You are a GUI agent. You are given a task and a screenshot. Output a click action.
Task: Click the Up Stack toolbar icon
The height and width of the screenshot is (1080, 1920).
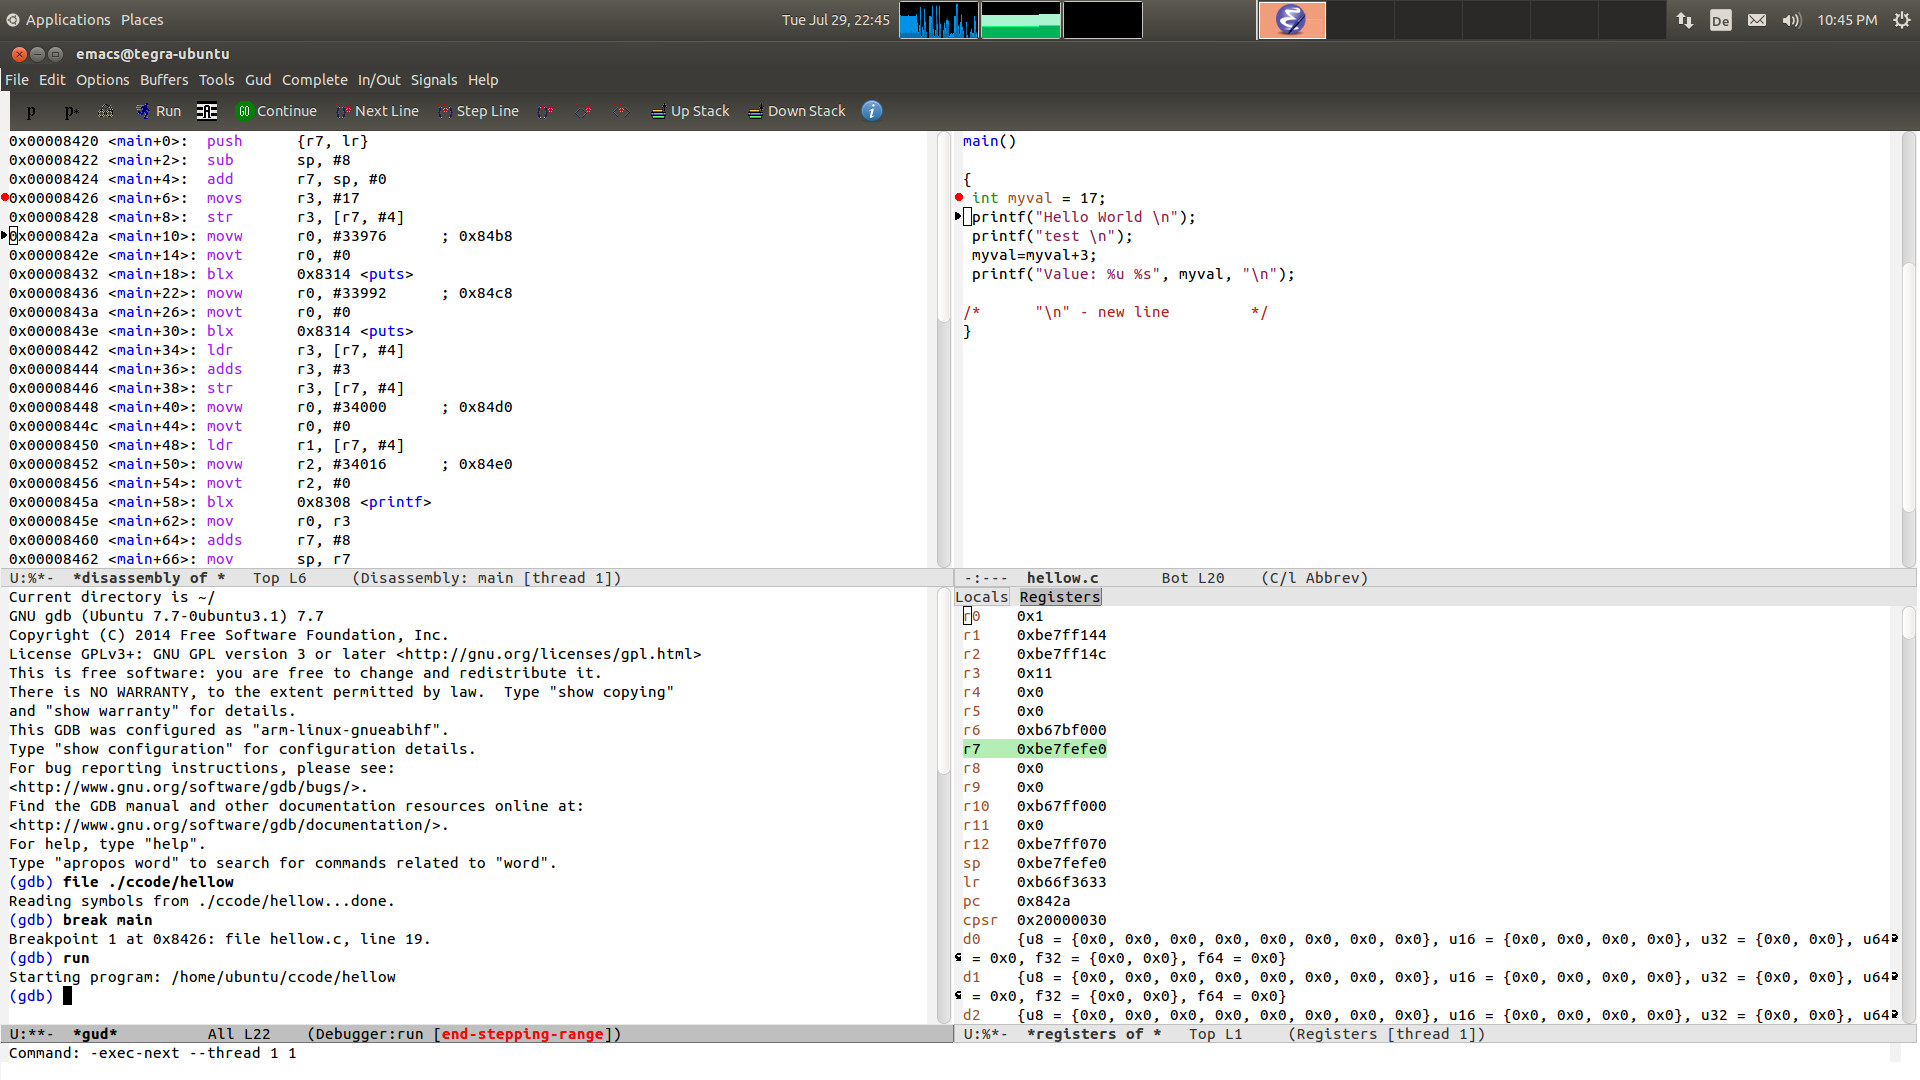[x=690, y=111]
